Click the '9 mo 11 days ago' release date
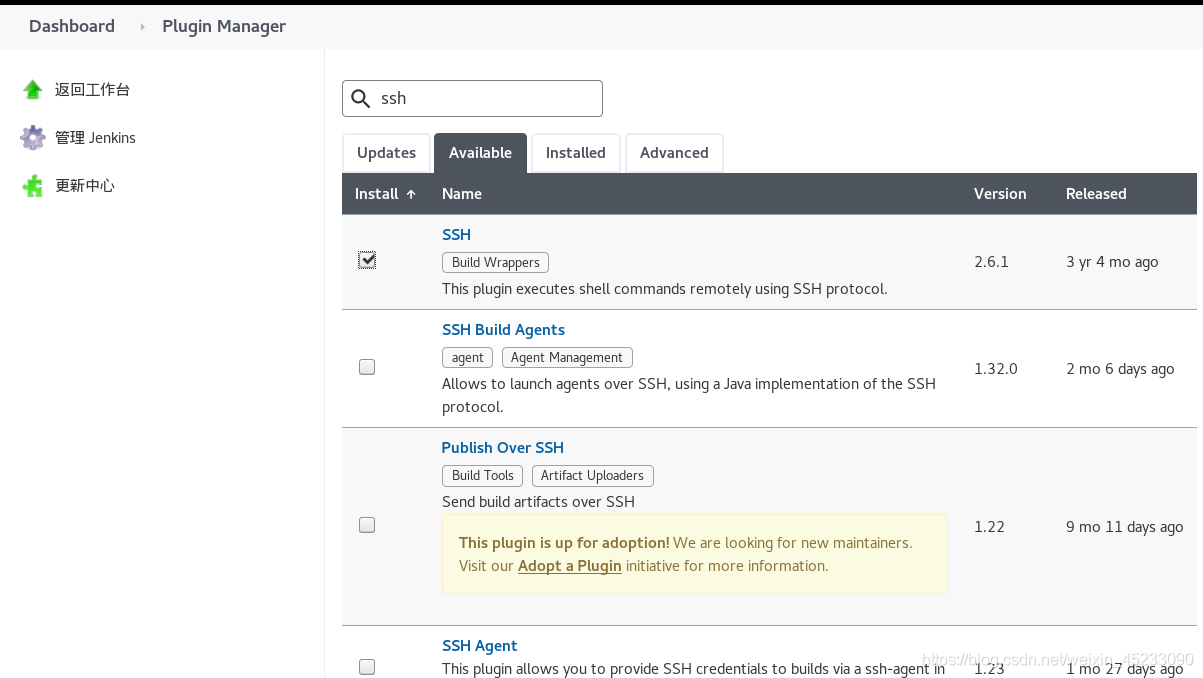 1124,527
